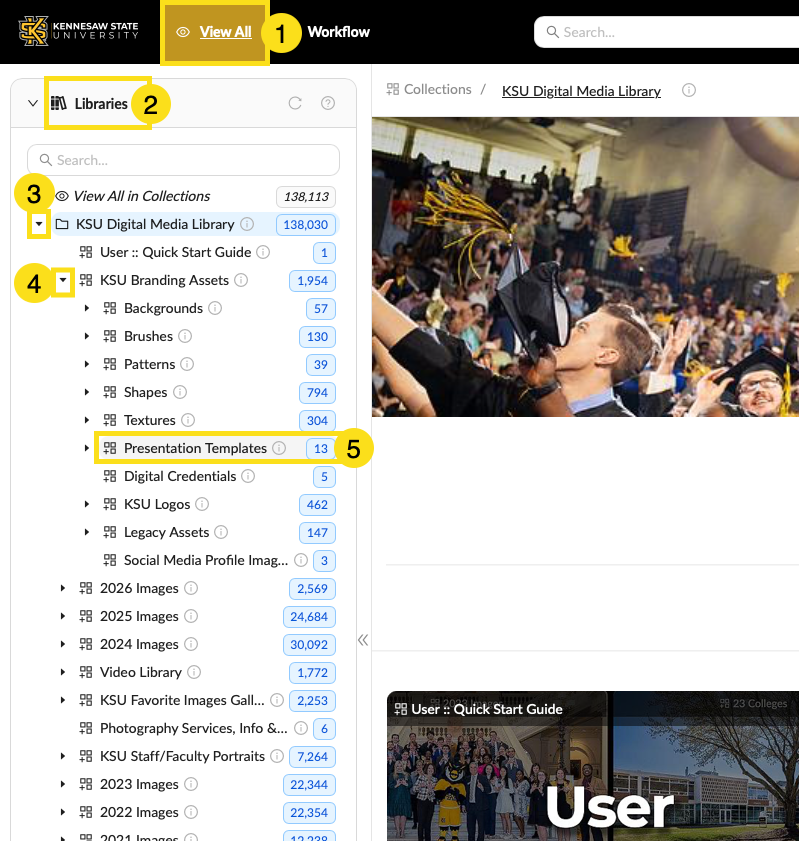
Task: Show info for Patterns
Action: (x=187, y=364)
